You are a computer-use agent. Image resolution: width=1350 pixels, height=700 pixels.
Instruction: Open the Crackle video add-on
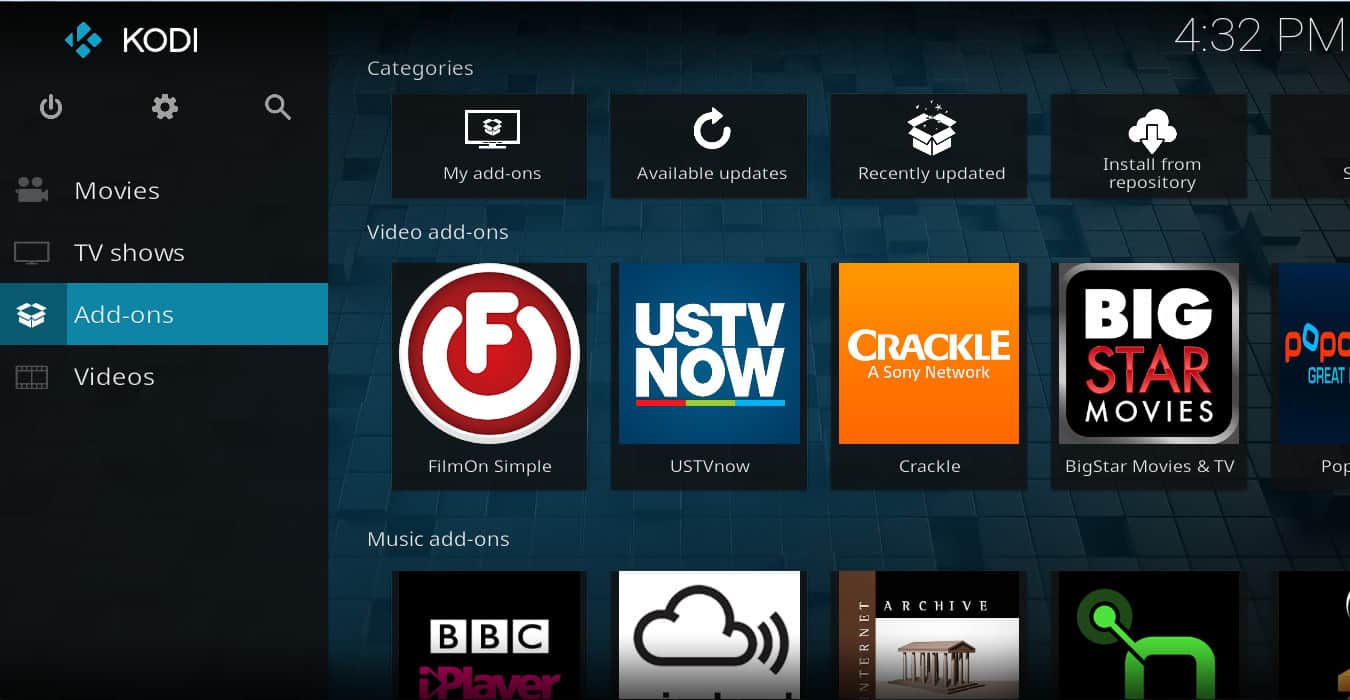(x=930, y=376)
